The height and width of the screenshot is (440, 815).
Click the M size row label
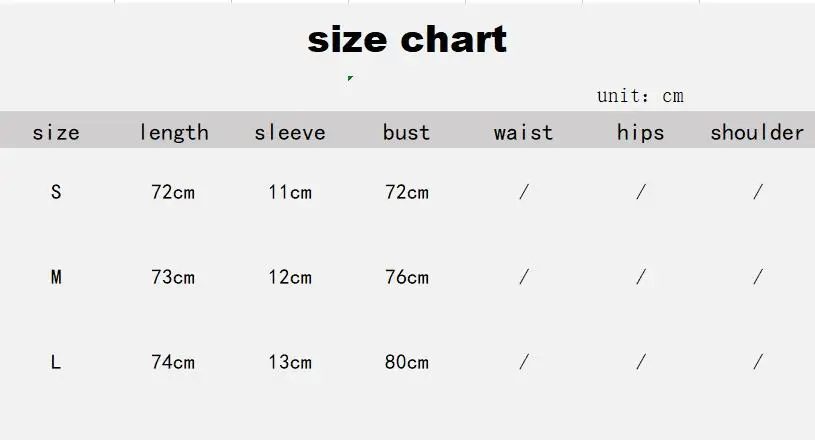(x=56, y=277)
